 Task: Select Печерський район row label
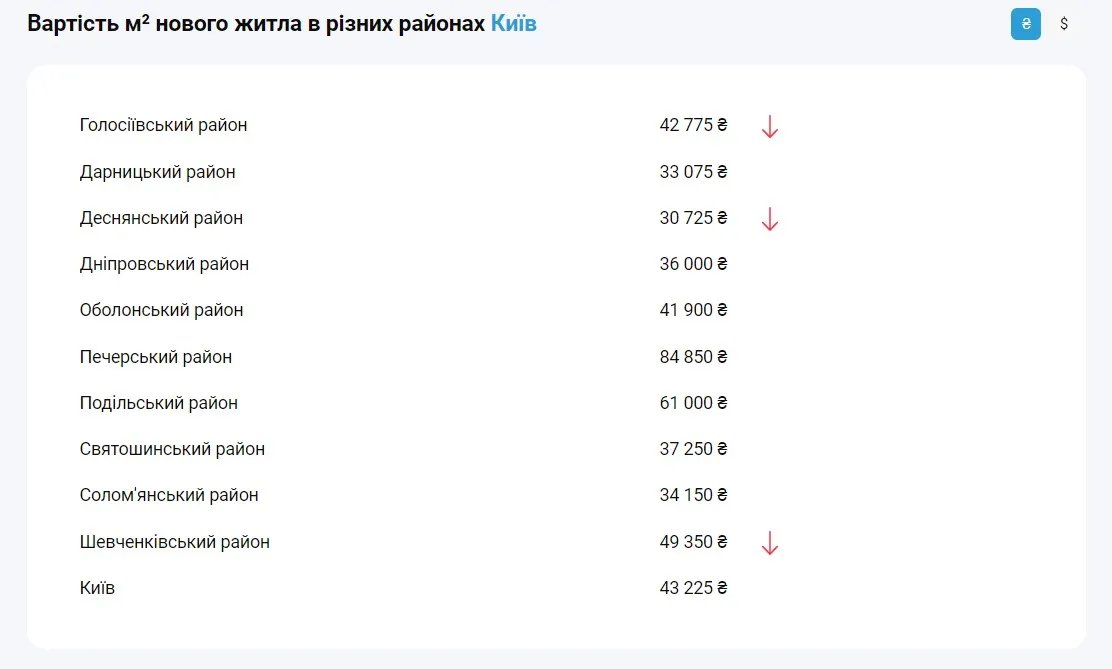(x=156, y=357)
